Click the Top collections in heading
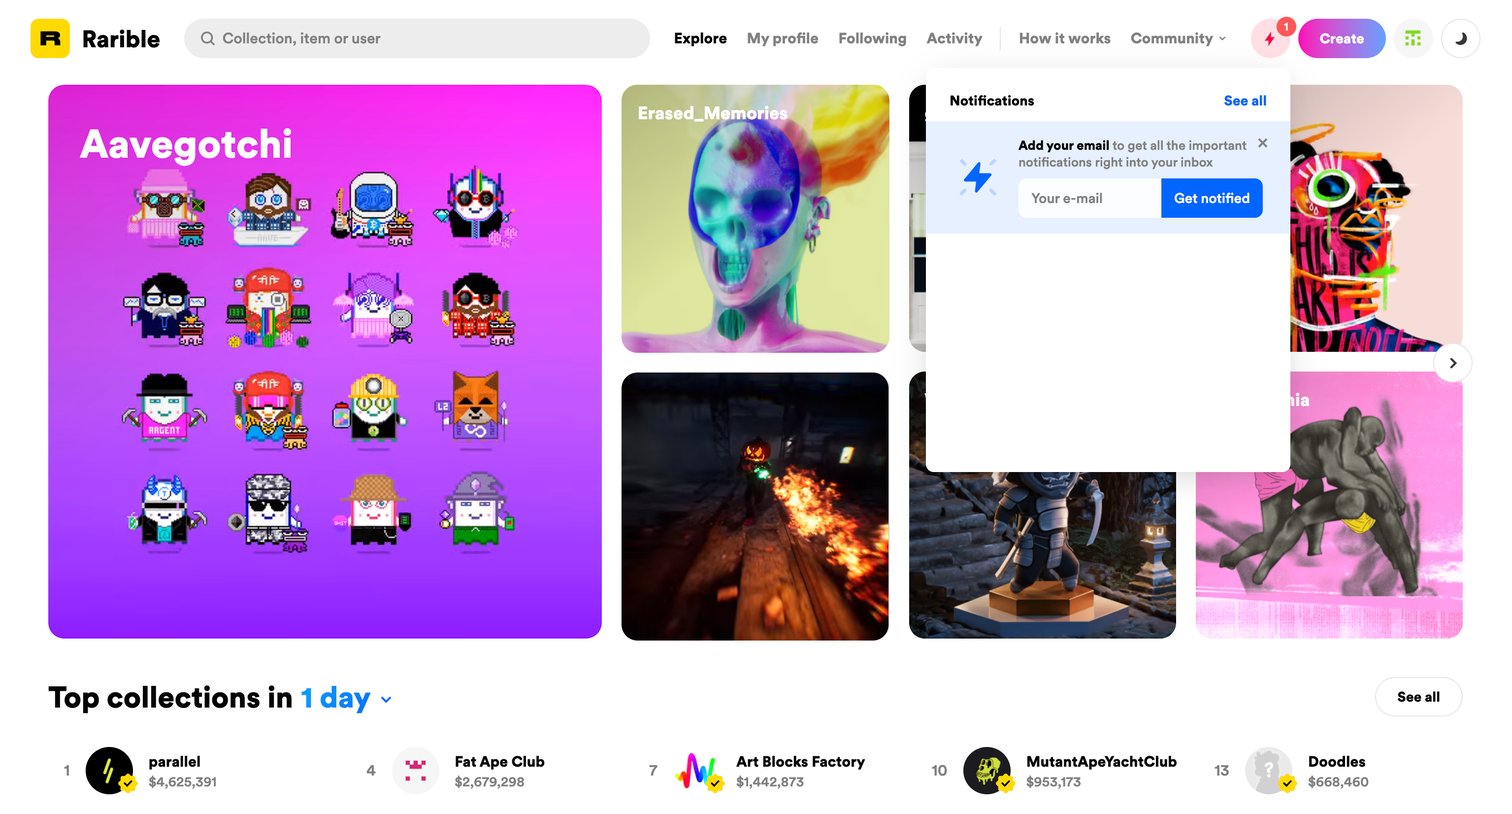This screenshot has height=814, width=1512. click(x=171, y=698)
